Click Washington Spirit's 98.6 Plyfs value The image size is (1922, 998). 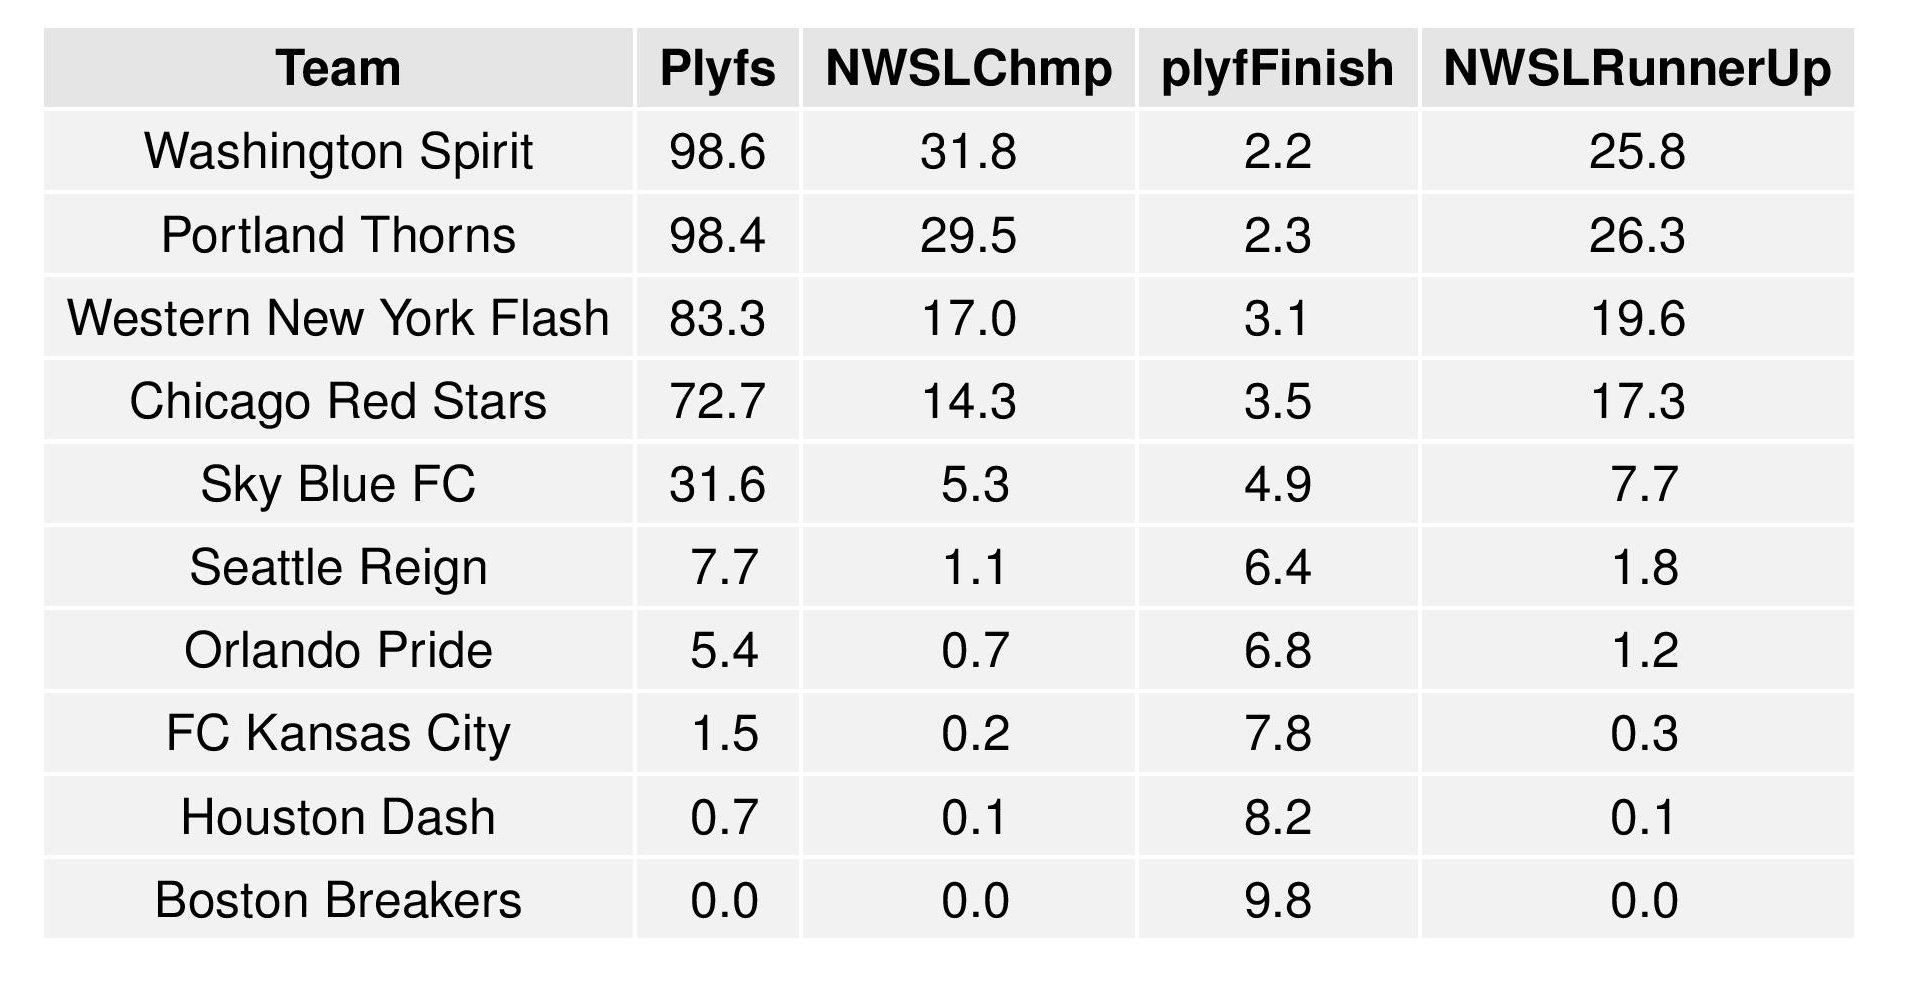(717, 152)
